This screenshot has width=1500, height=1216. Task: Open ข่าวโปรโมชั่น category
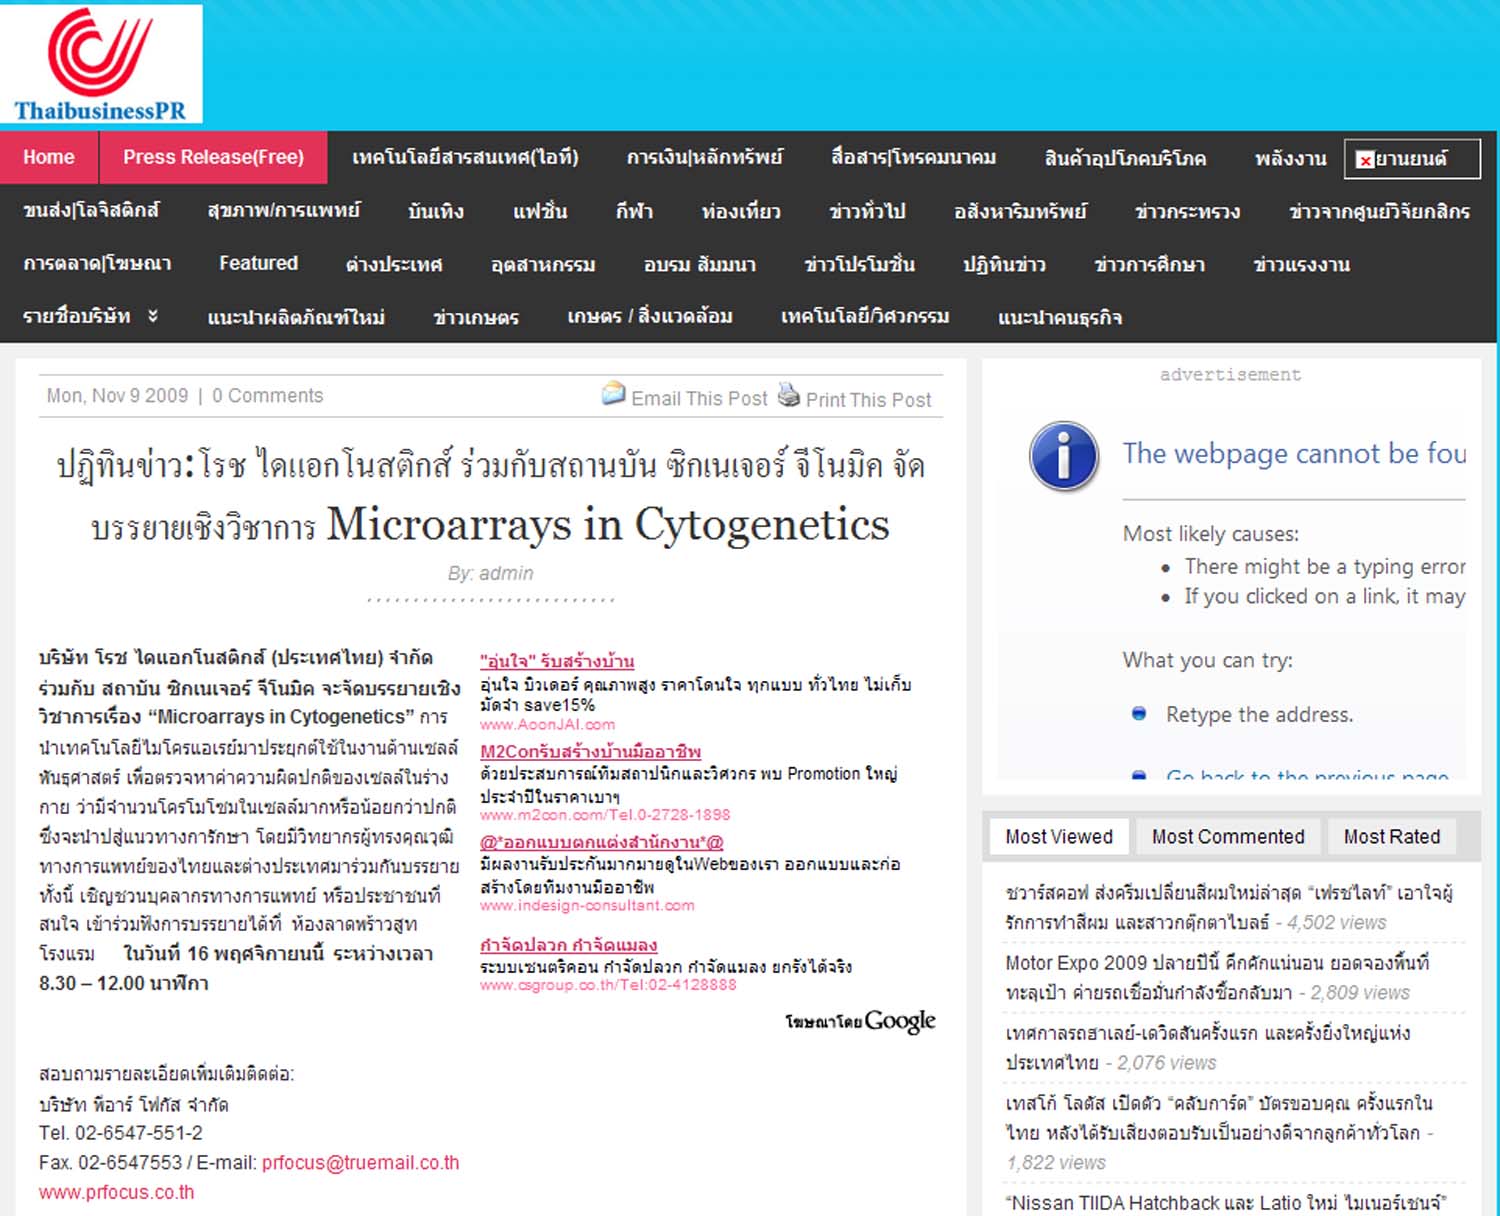(860, 265)
